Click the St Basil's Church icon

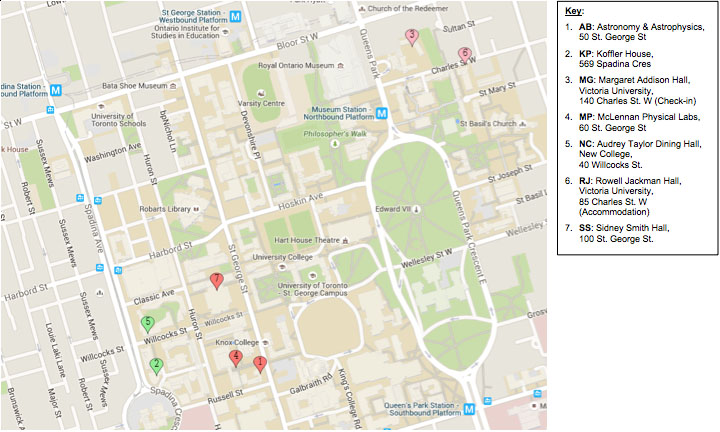522,124
